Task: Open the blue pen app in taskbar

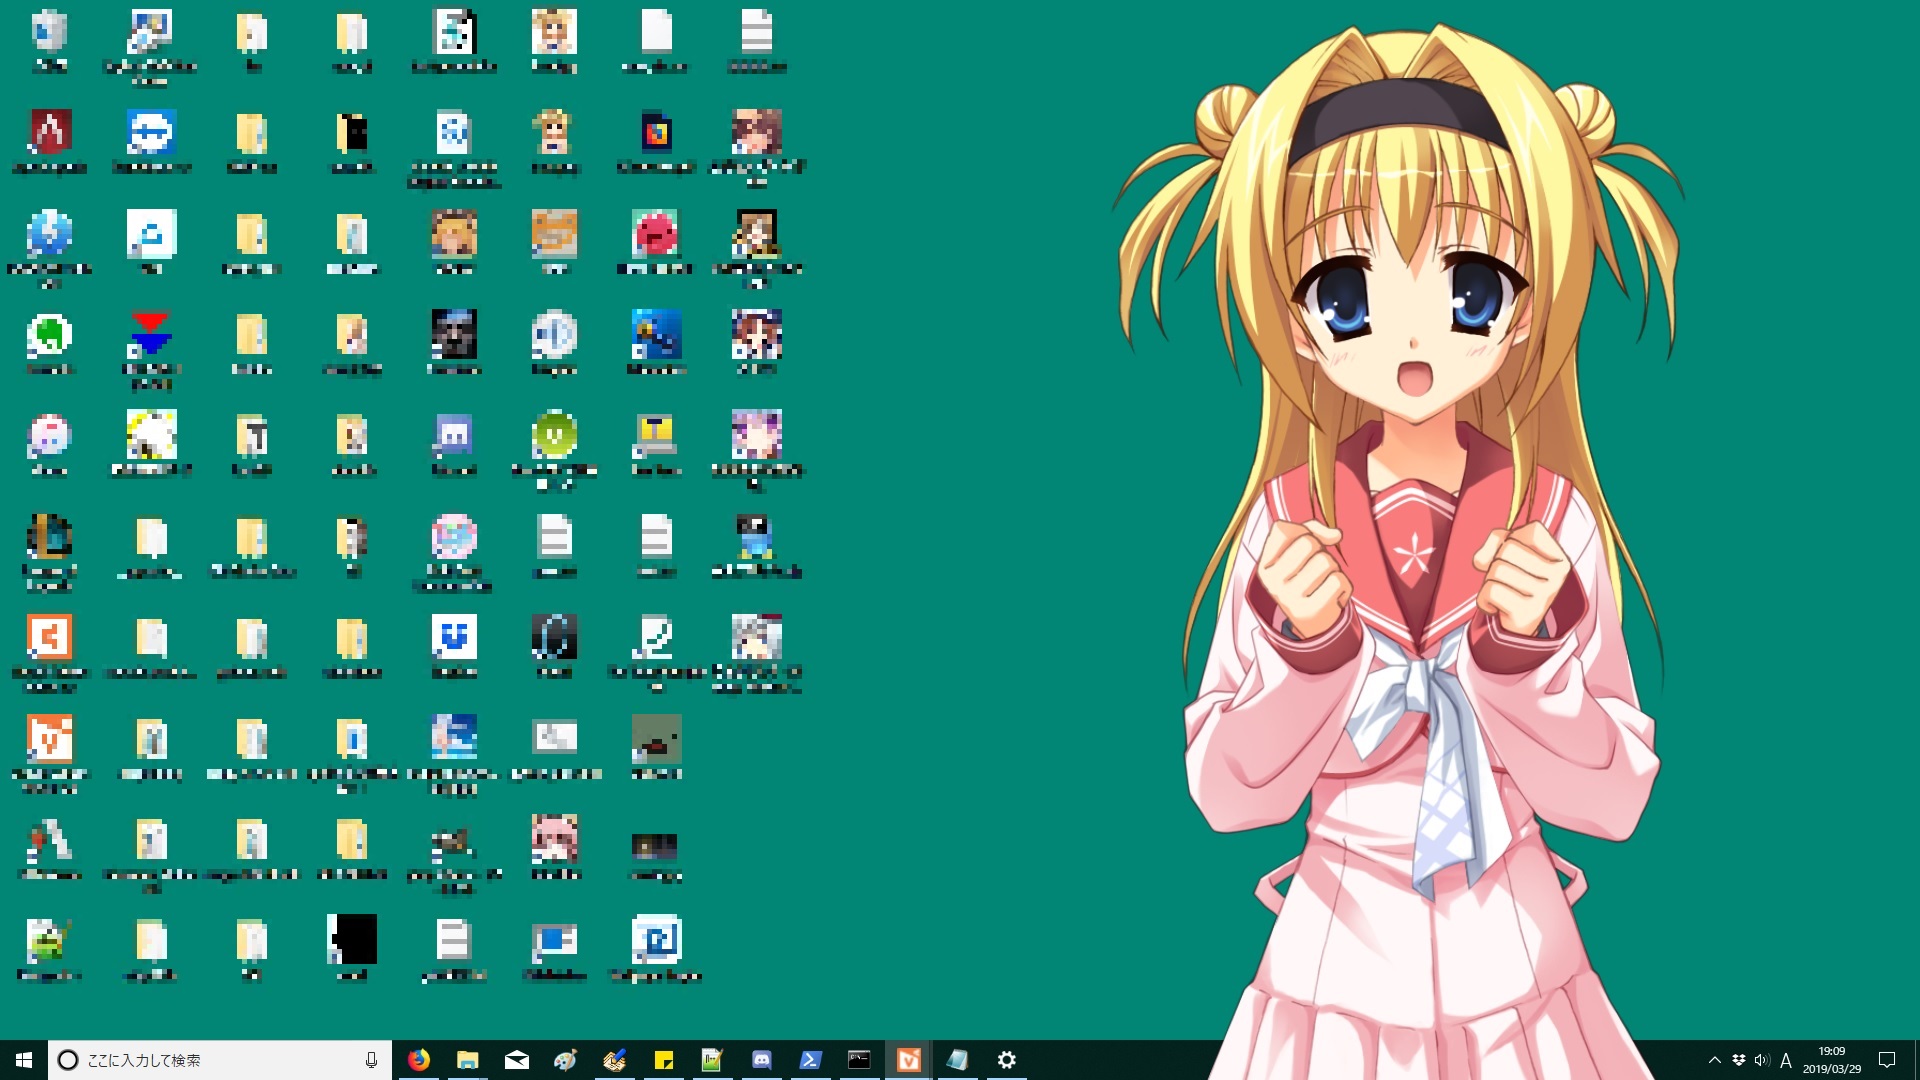Action: pos(614,1060)
